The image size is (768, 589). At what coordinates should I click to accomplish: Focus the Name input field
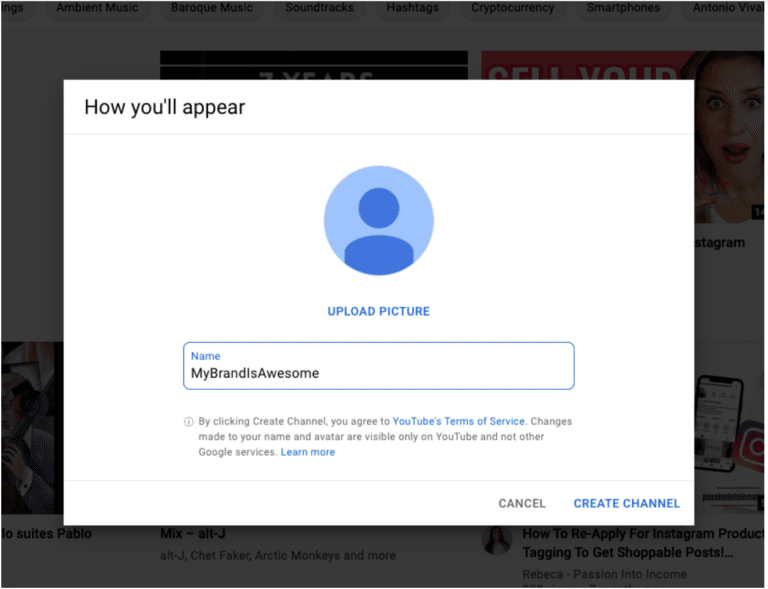coord(378,373)
